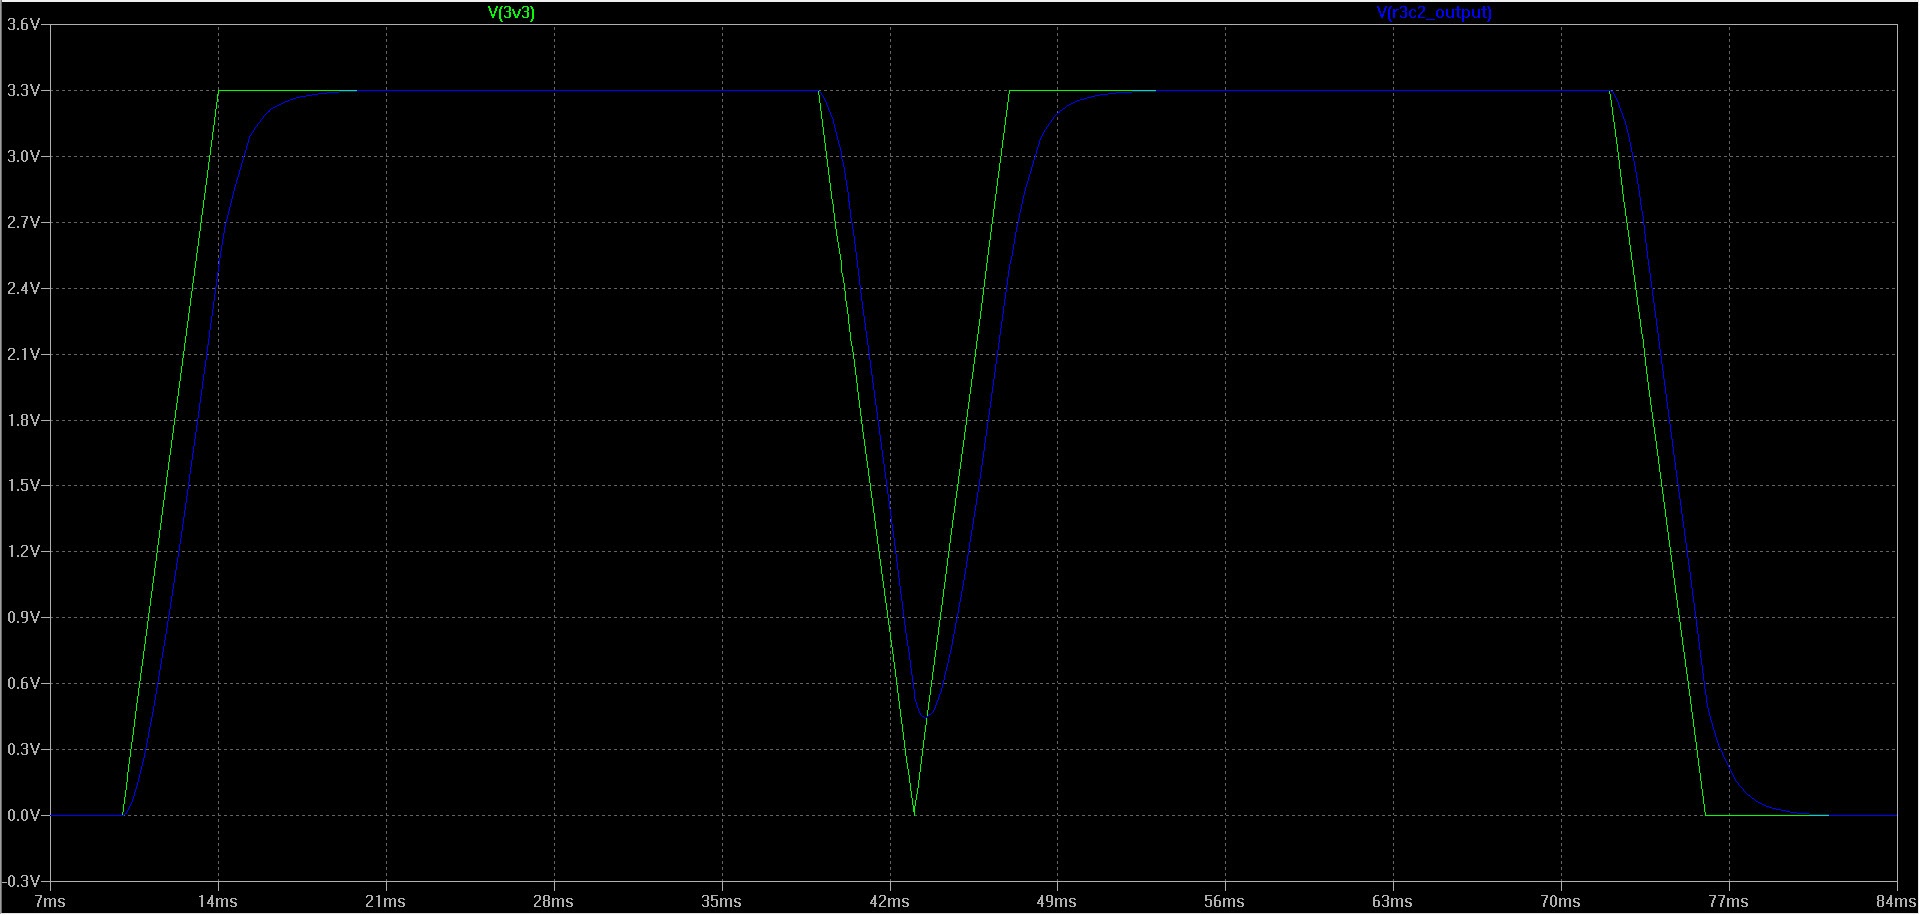Click the 84ms time axis label
Image resolution: width=1920 pixels, height=915 pixels.
1896,902
